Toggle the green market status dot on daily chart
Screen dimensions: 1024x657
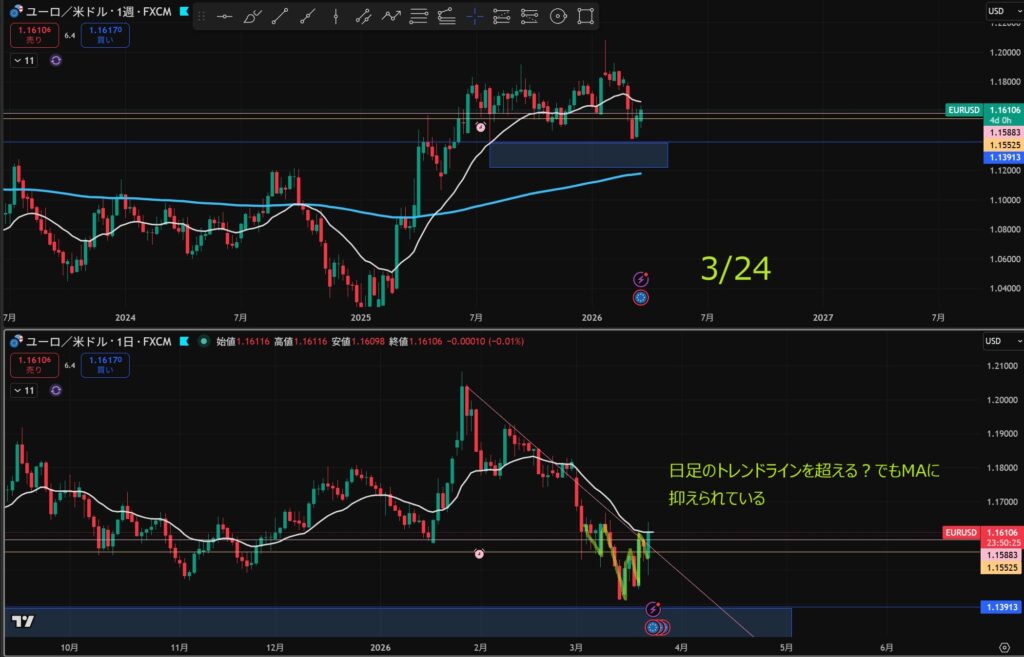(204, 341)
